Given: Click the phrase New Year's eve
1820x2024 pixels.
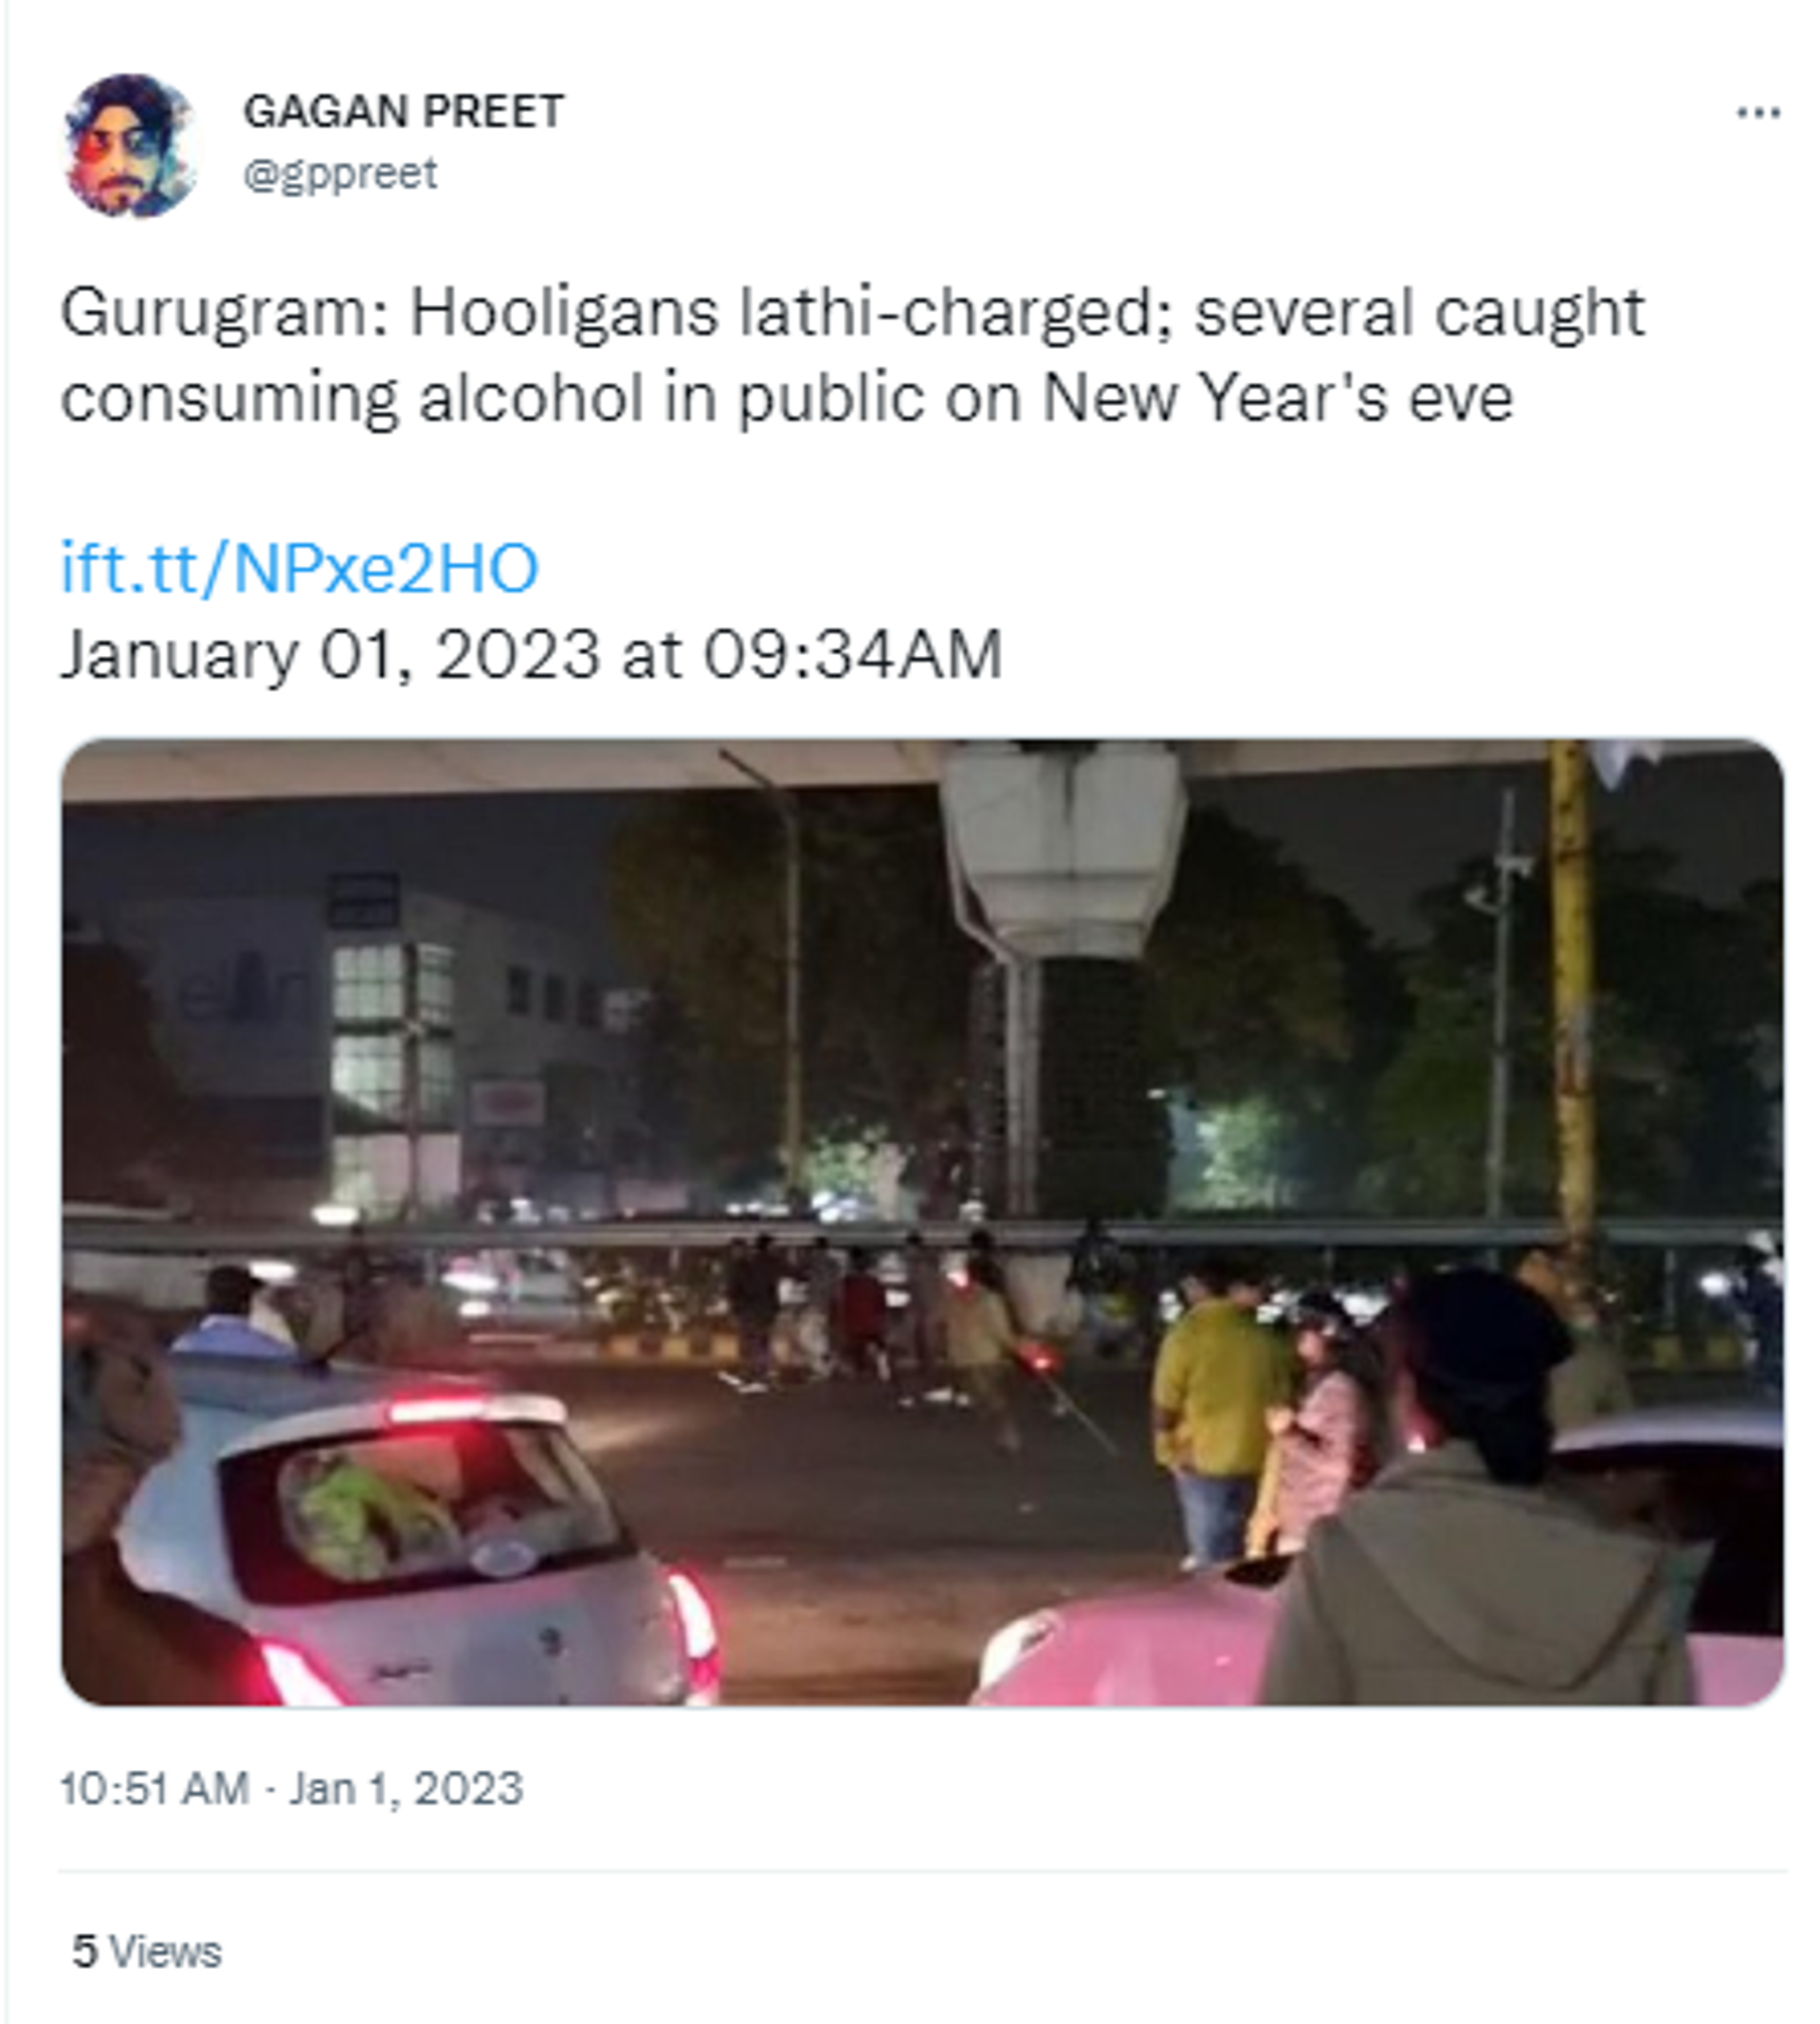Looking at the screenshot, I should coord(1277,399).
